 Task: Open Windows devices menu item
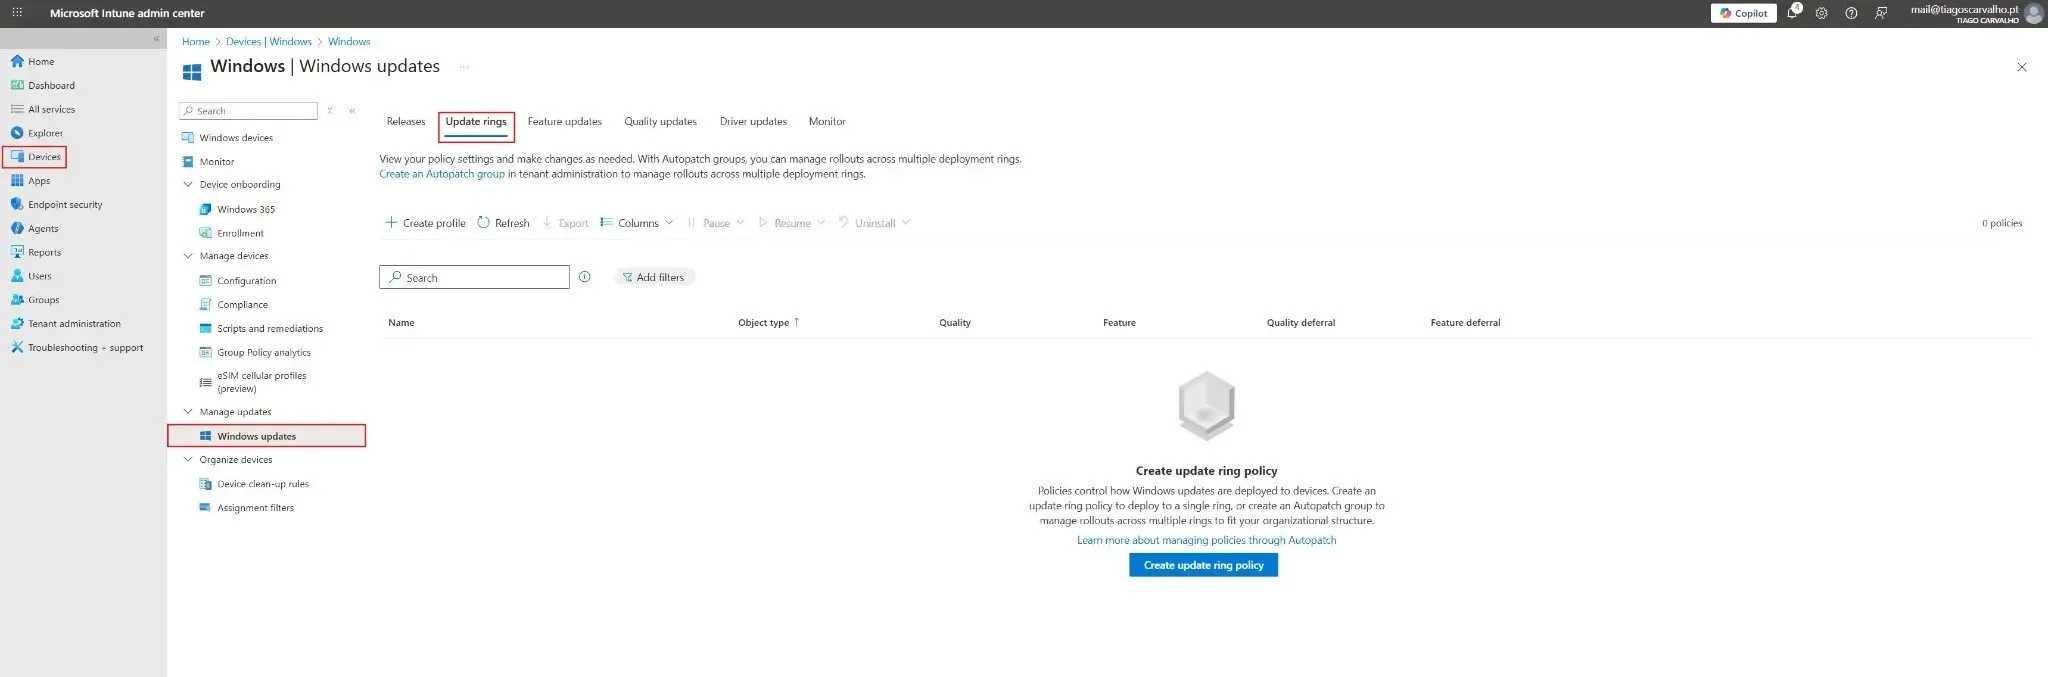[x=236, y=138]
